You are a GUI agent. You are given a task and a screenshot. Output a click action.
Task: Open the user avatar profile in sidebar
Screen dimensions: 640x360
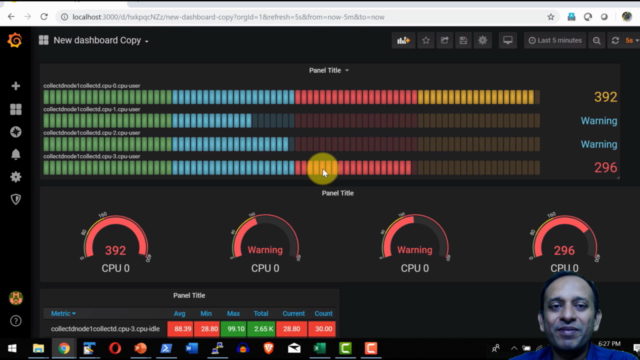pyautogui.click(x=16, y=298)
